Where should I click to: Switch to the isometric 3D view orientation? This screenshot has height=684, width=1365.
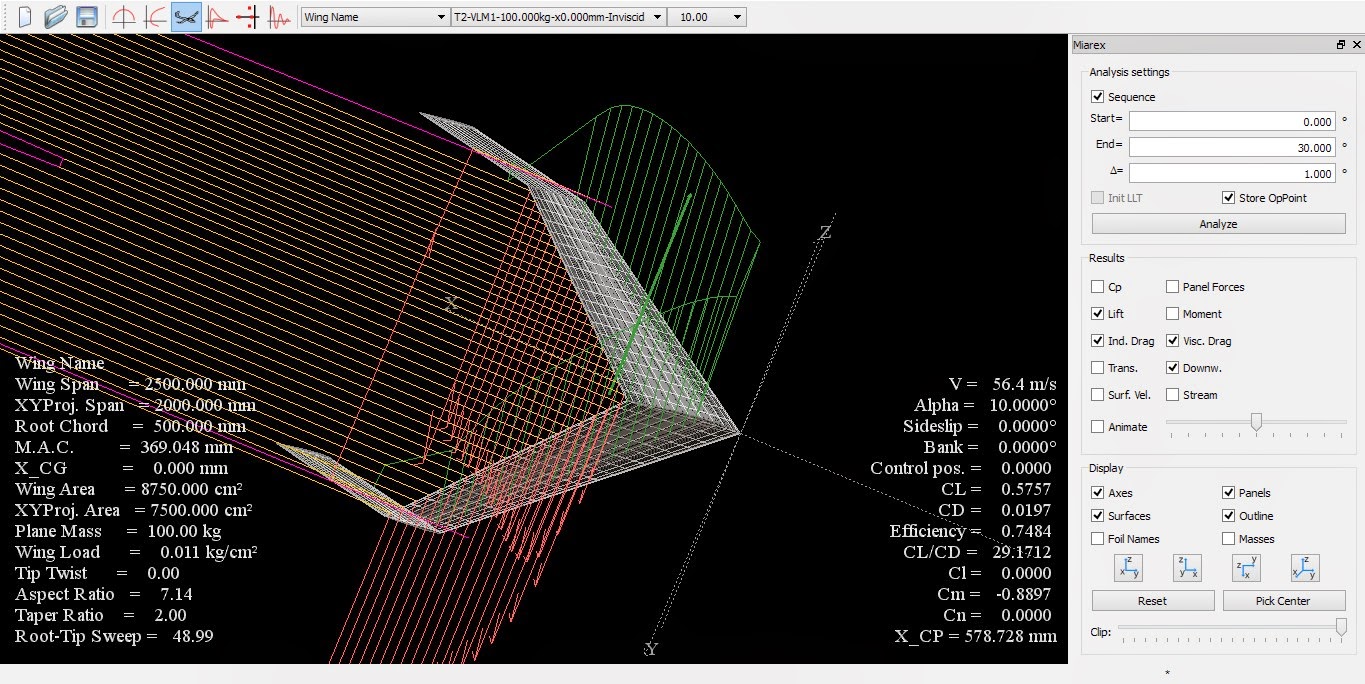pyautogui.click(x=1304, y=567)
